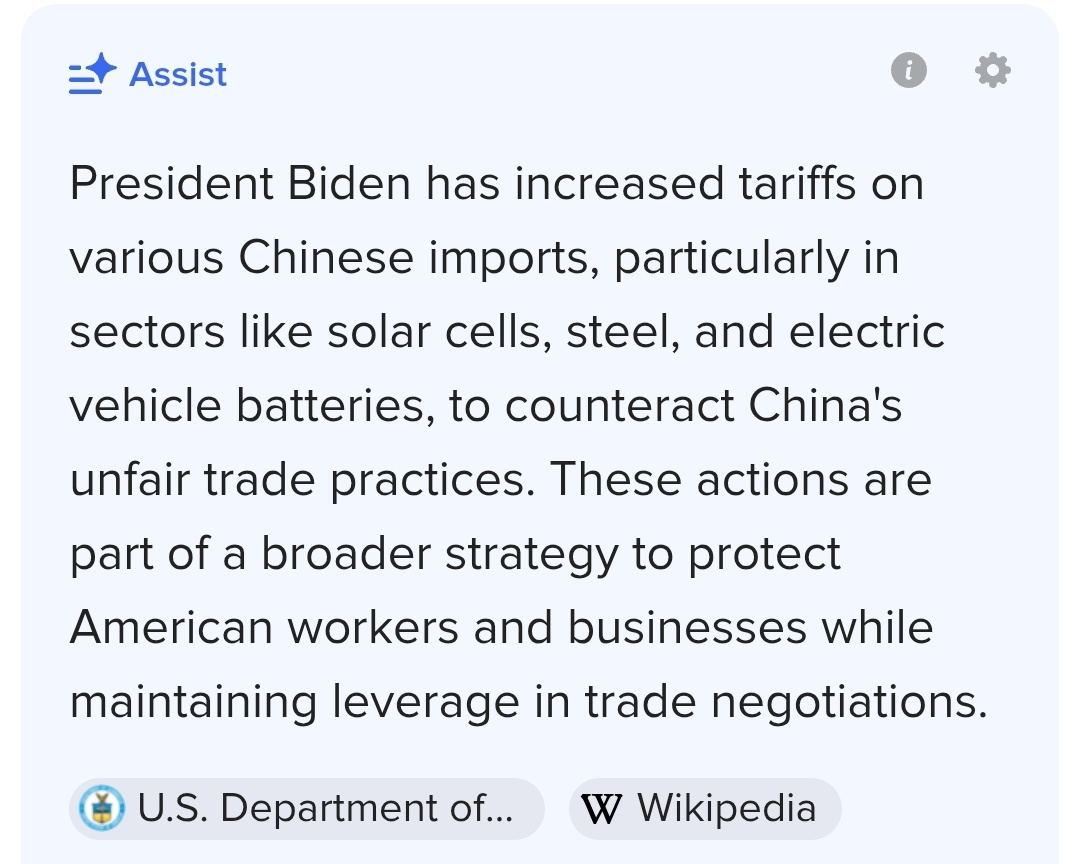Open Assist settings via the gear icon
Screen dimensions: 1080x864
pos(992,71)
